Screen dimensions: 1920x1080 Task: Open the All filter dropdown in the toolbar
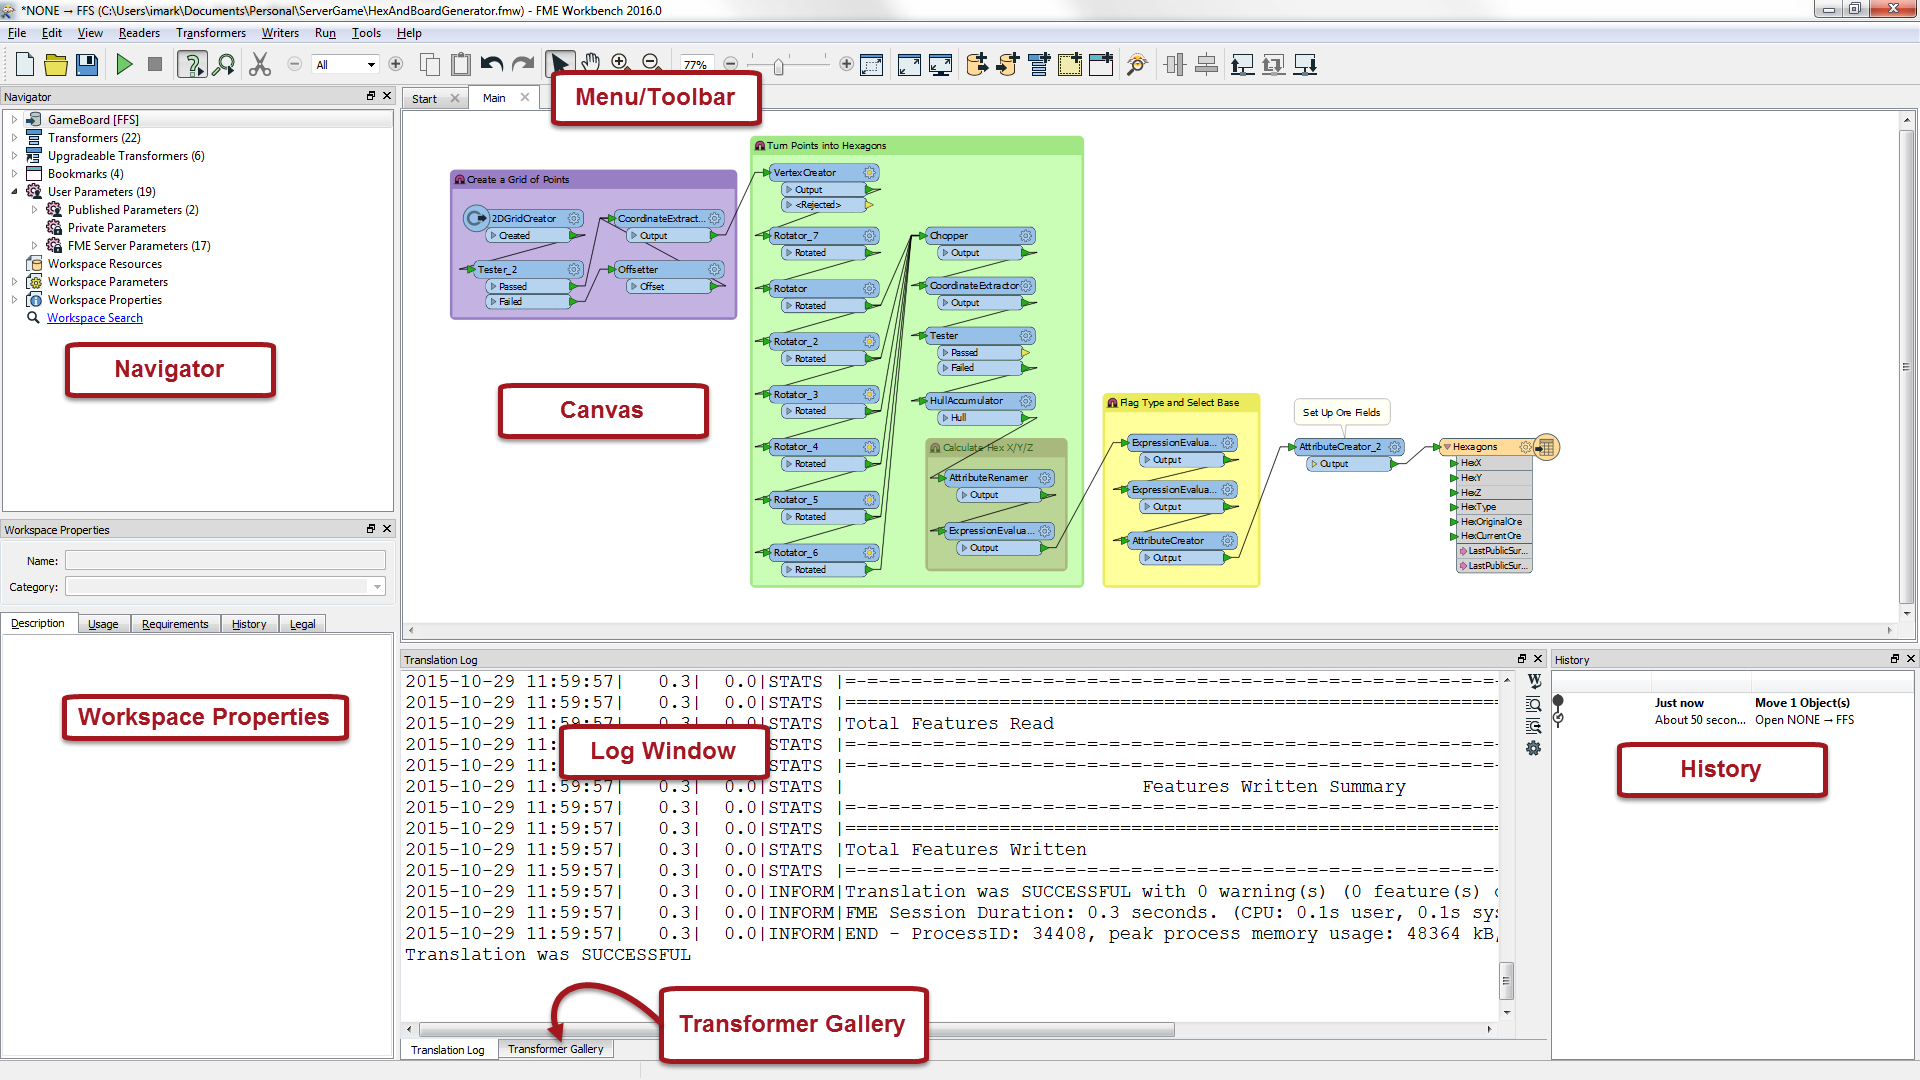pos(345,65)
